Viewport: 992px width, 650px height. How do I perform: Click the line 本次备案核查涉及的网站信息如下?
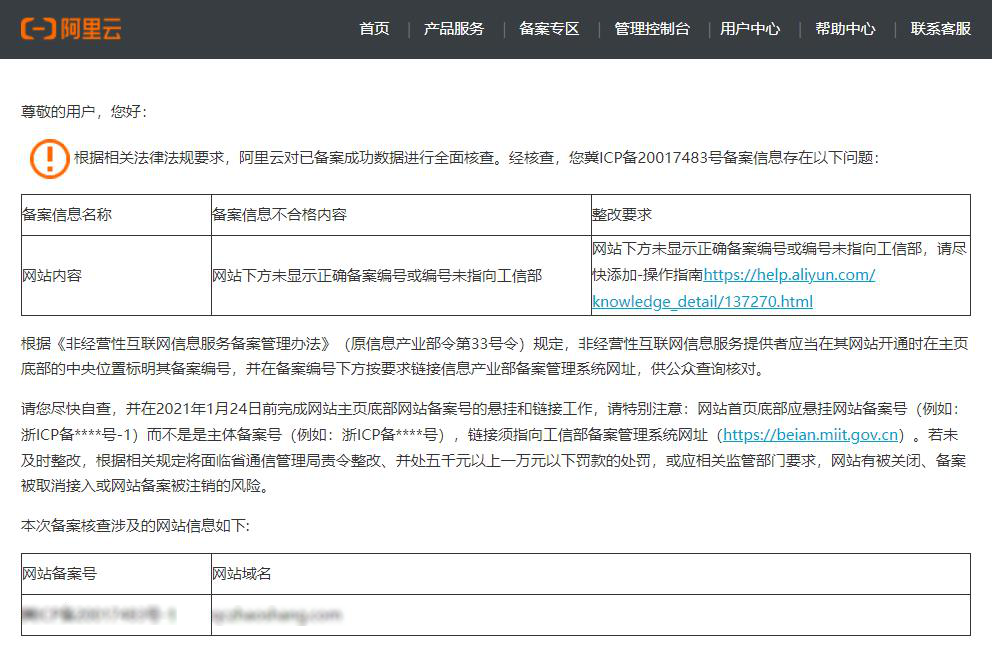(x=135, y=526)
